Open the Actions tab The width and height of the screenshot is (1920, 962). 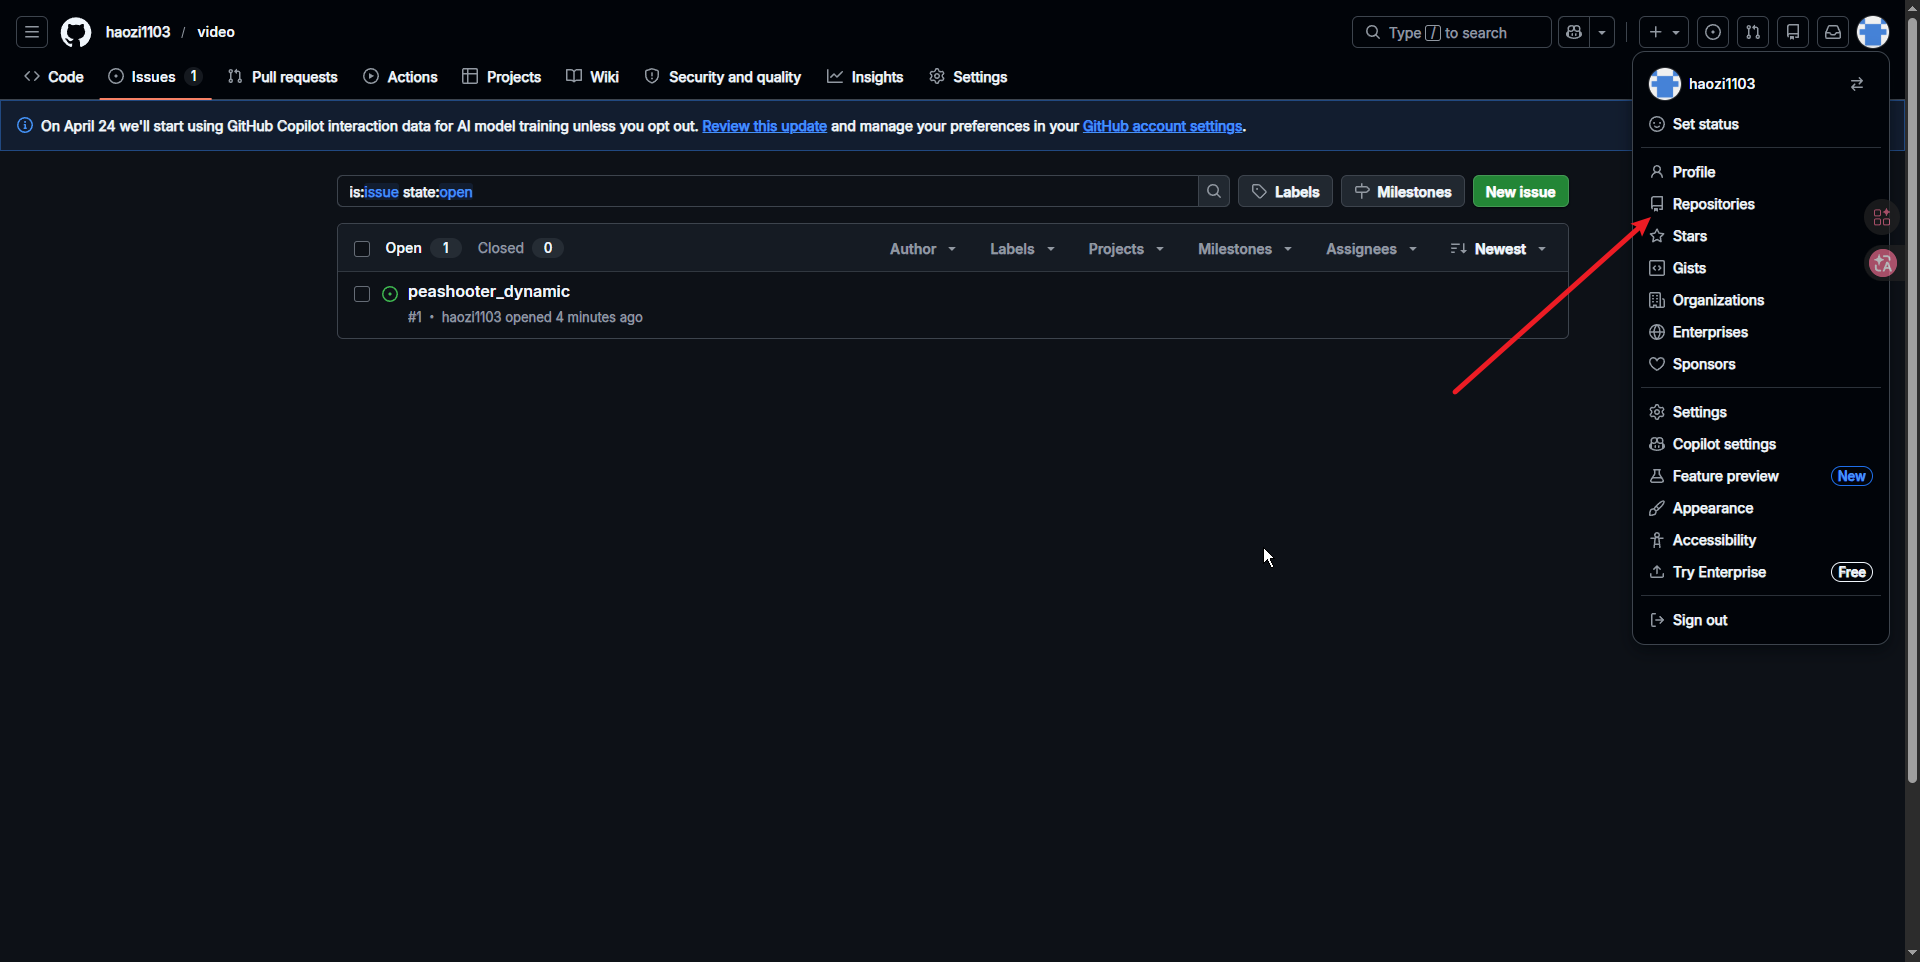coord(400,77)
